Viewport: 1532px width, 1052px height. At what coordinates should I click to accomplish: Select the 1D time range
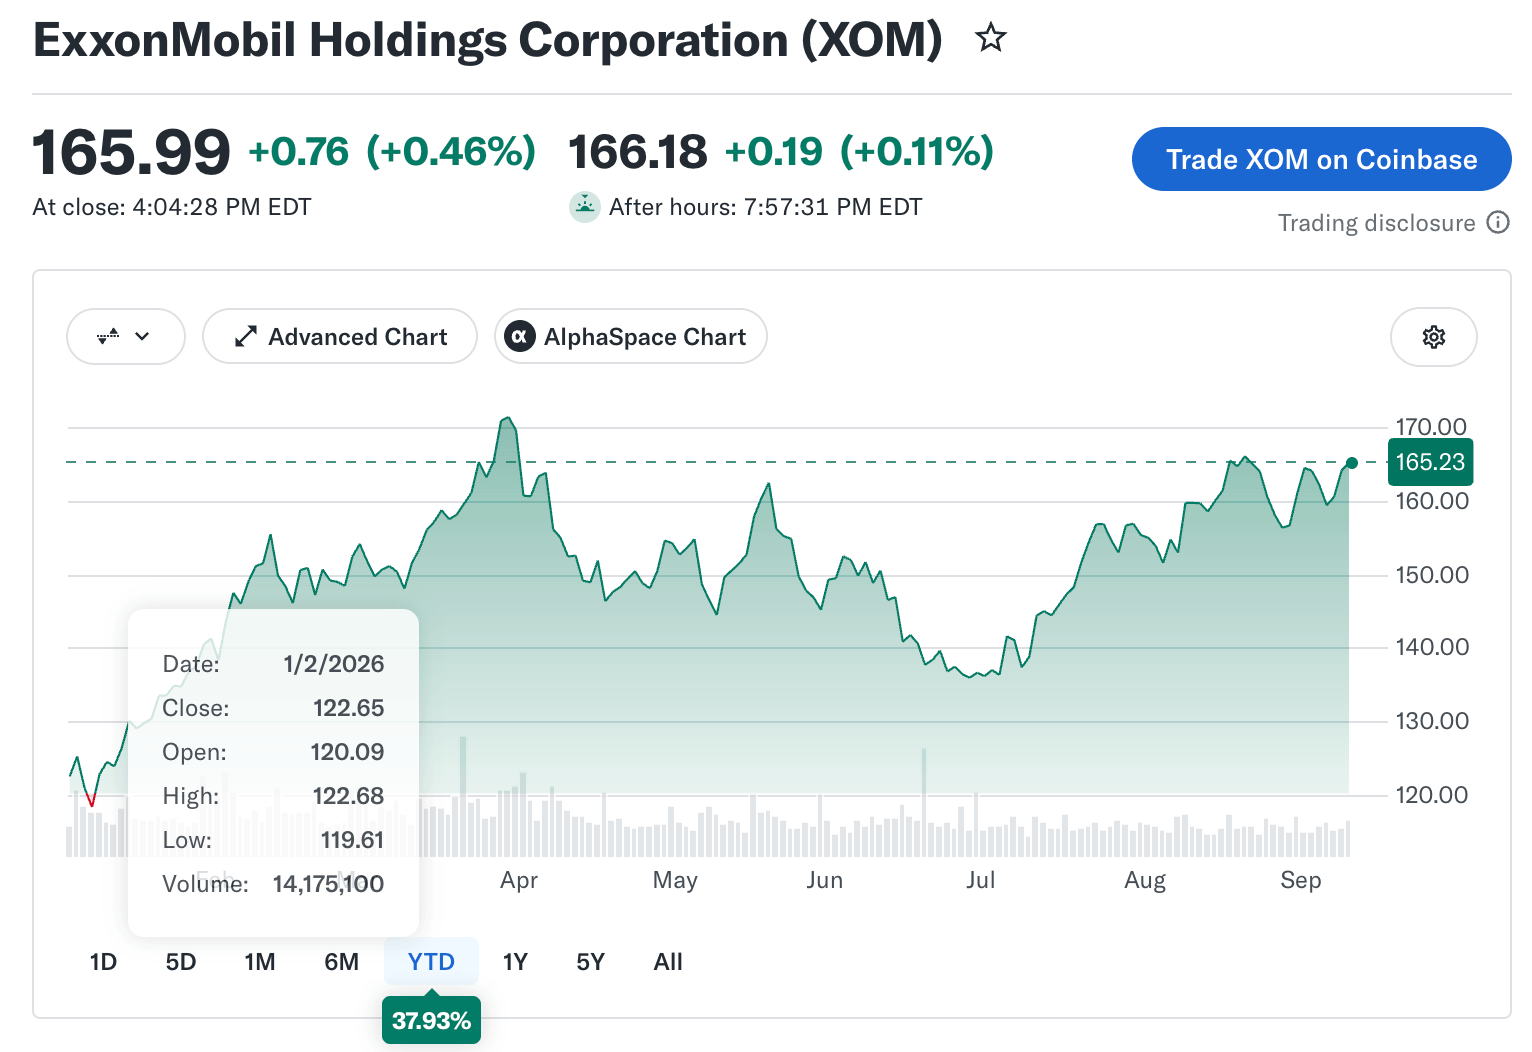click(103, 962)
